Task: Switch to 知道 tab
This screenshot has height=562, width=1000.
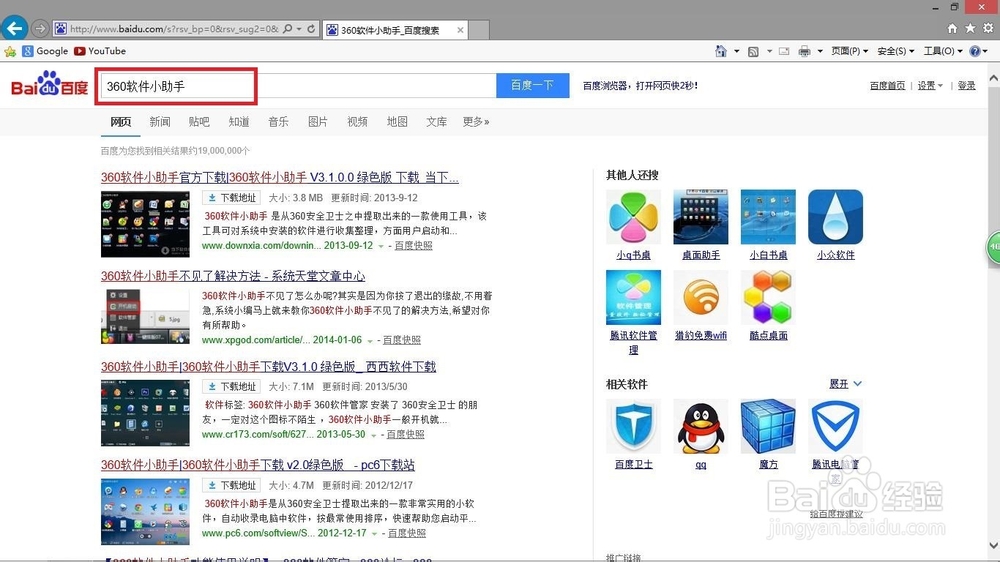Action: pyautogui.click(x=239, y=121)
